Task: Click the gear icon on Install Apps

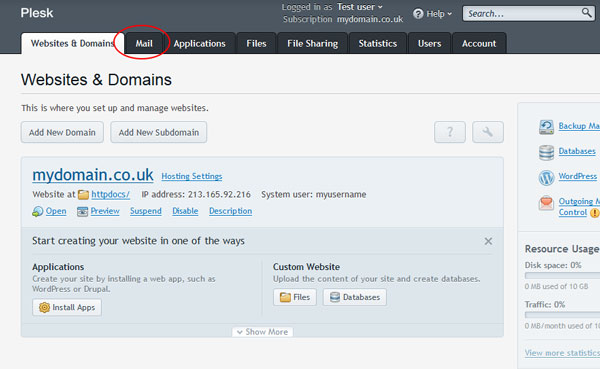Action: (44, 307)
